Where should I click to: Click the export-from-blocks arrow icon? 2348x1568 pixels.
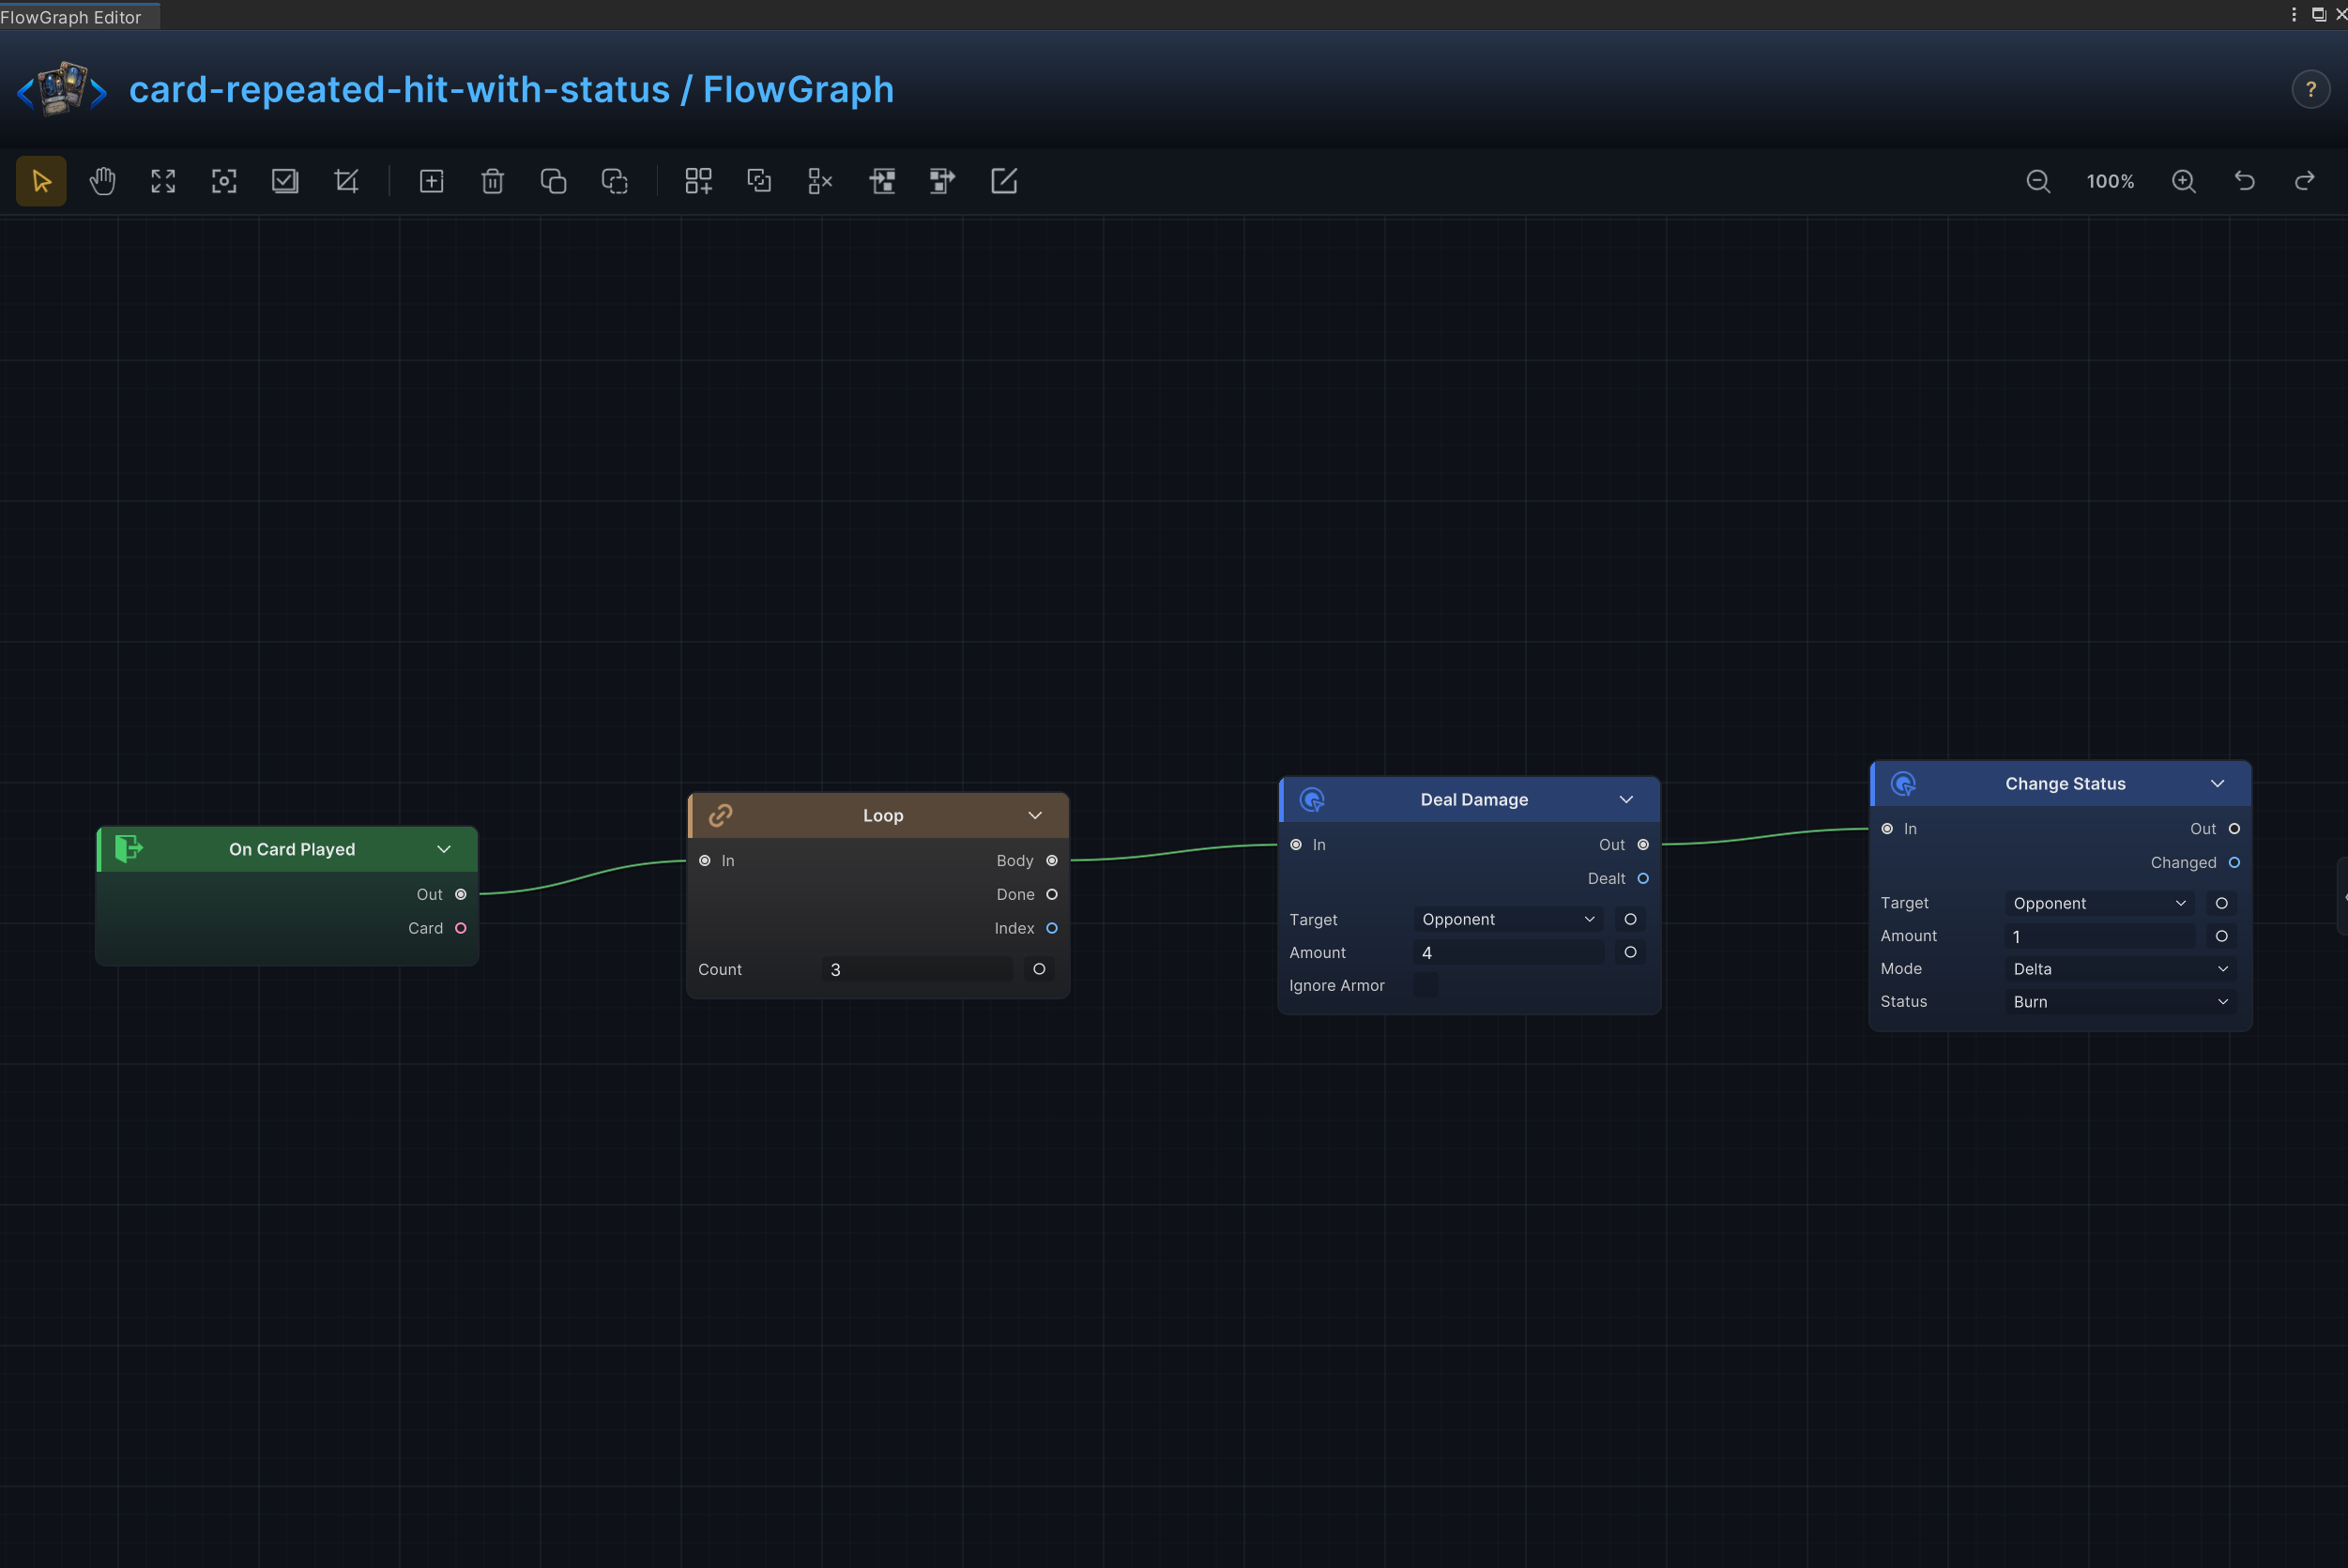[x=942, y=181]
